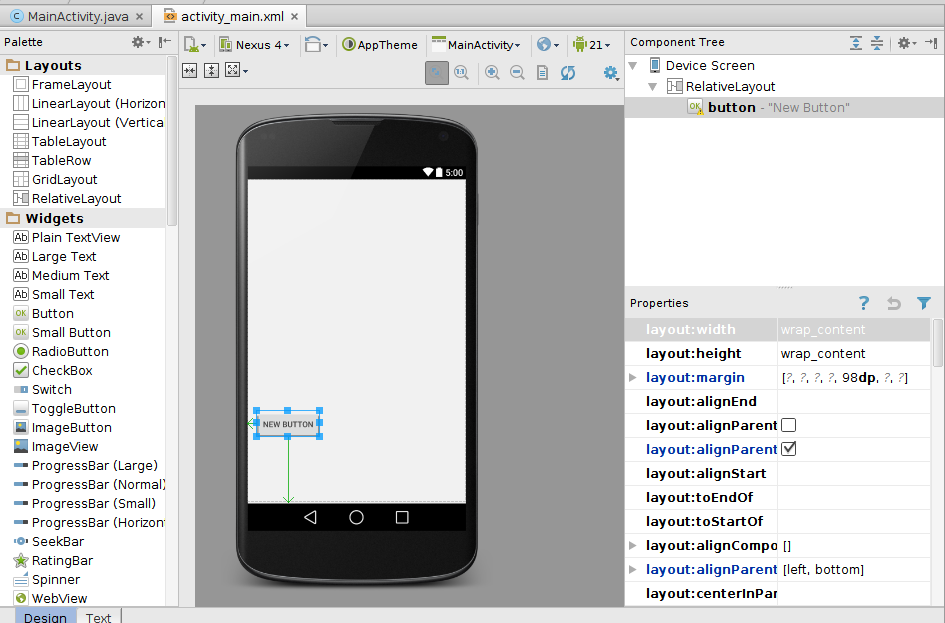
Task: Click the filter icon in Properties panel
Action: coord(923,303)
